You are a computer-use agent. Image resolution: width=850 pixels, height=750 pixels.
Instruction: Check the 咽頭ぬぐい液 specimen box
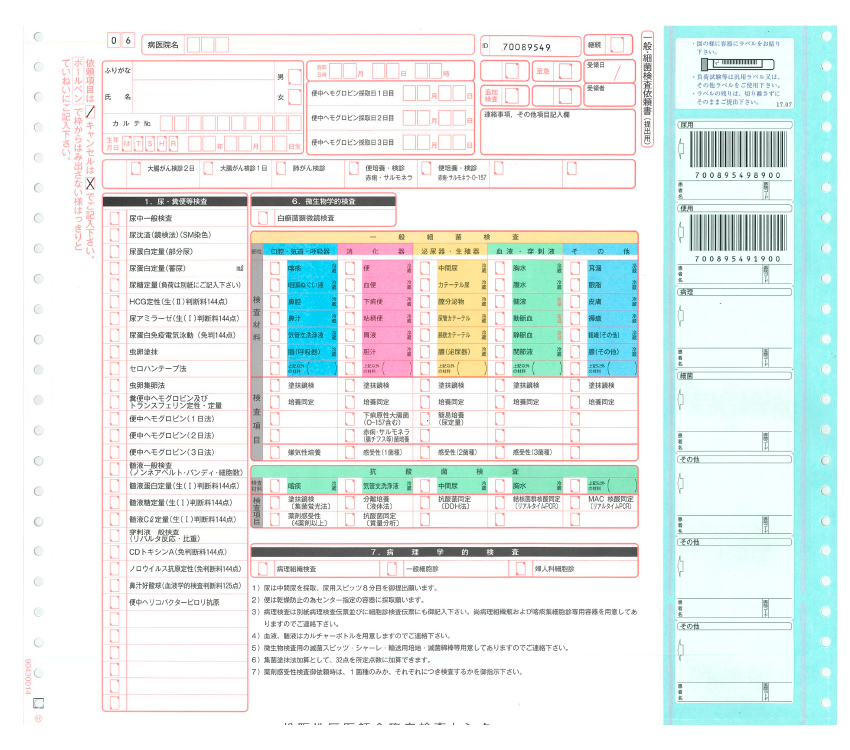tap(275, 285)
